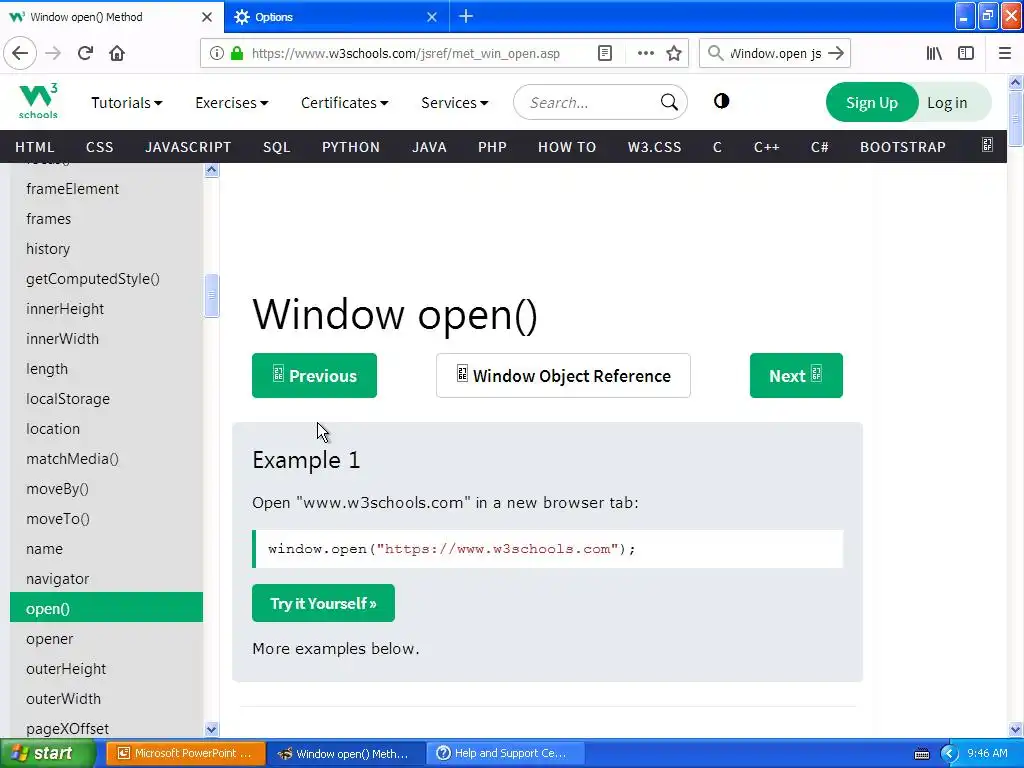Go to Previous reference page

point(314,376)
